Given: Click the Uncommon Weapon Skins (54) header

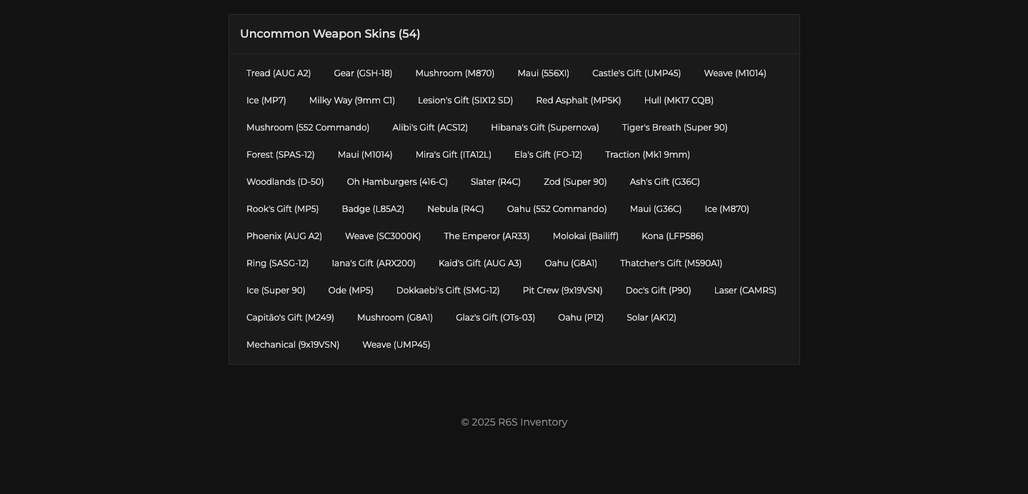Looking at the screenshot, I should click(330, 34).
